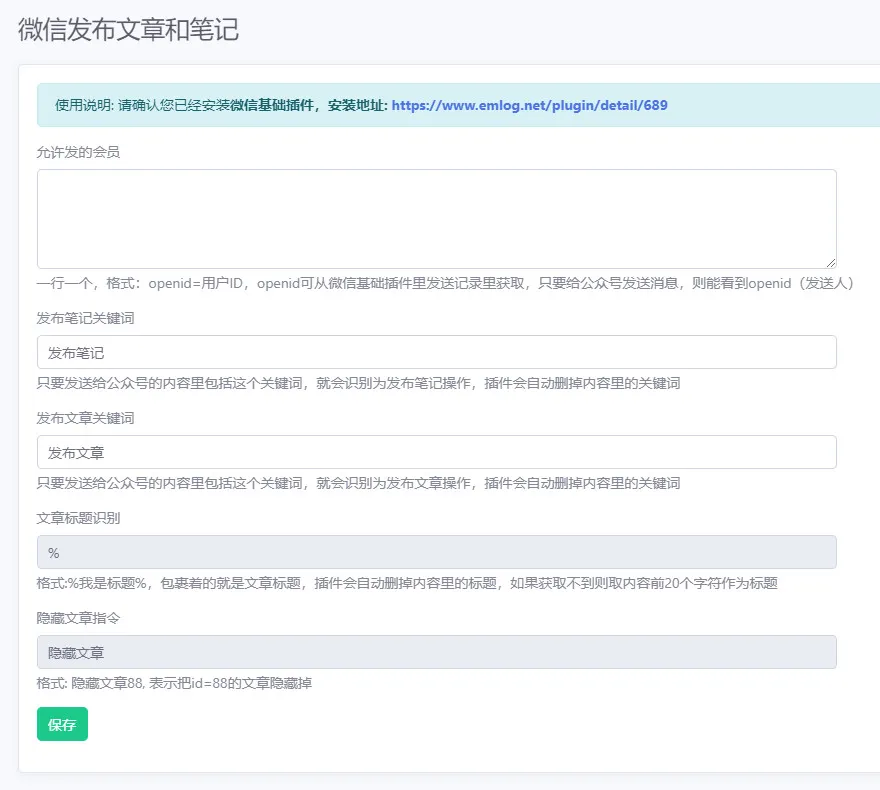Image resolution: width=880 pixels, height=790 pixels.
Task: Click the green 保存 button
Action: pyautogui.click(x=62, y=724)
